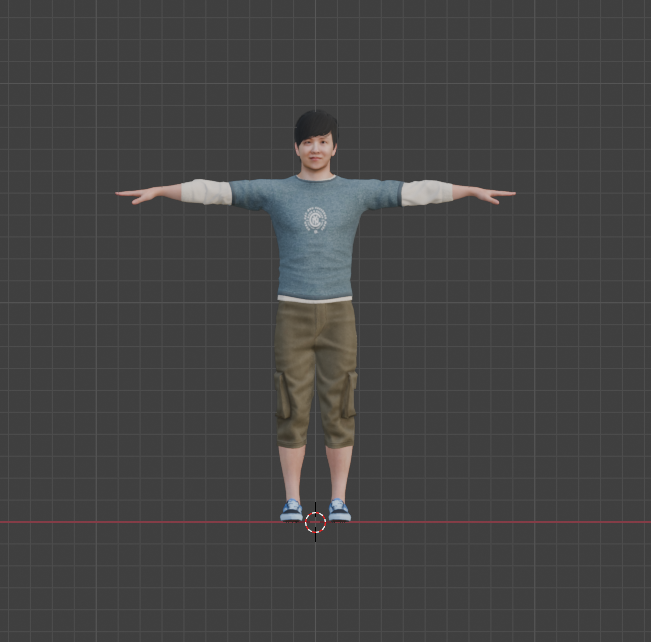This screenshot has width=651, height=642.
Task: Select the hand at the screen's left side
Action: [138, 194]
